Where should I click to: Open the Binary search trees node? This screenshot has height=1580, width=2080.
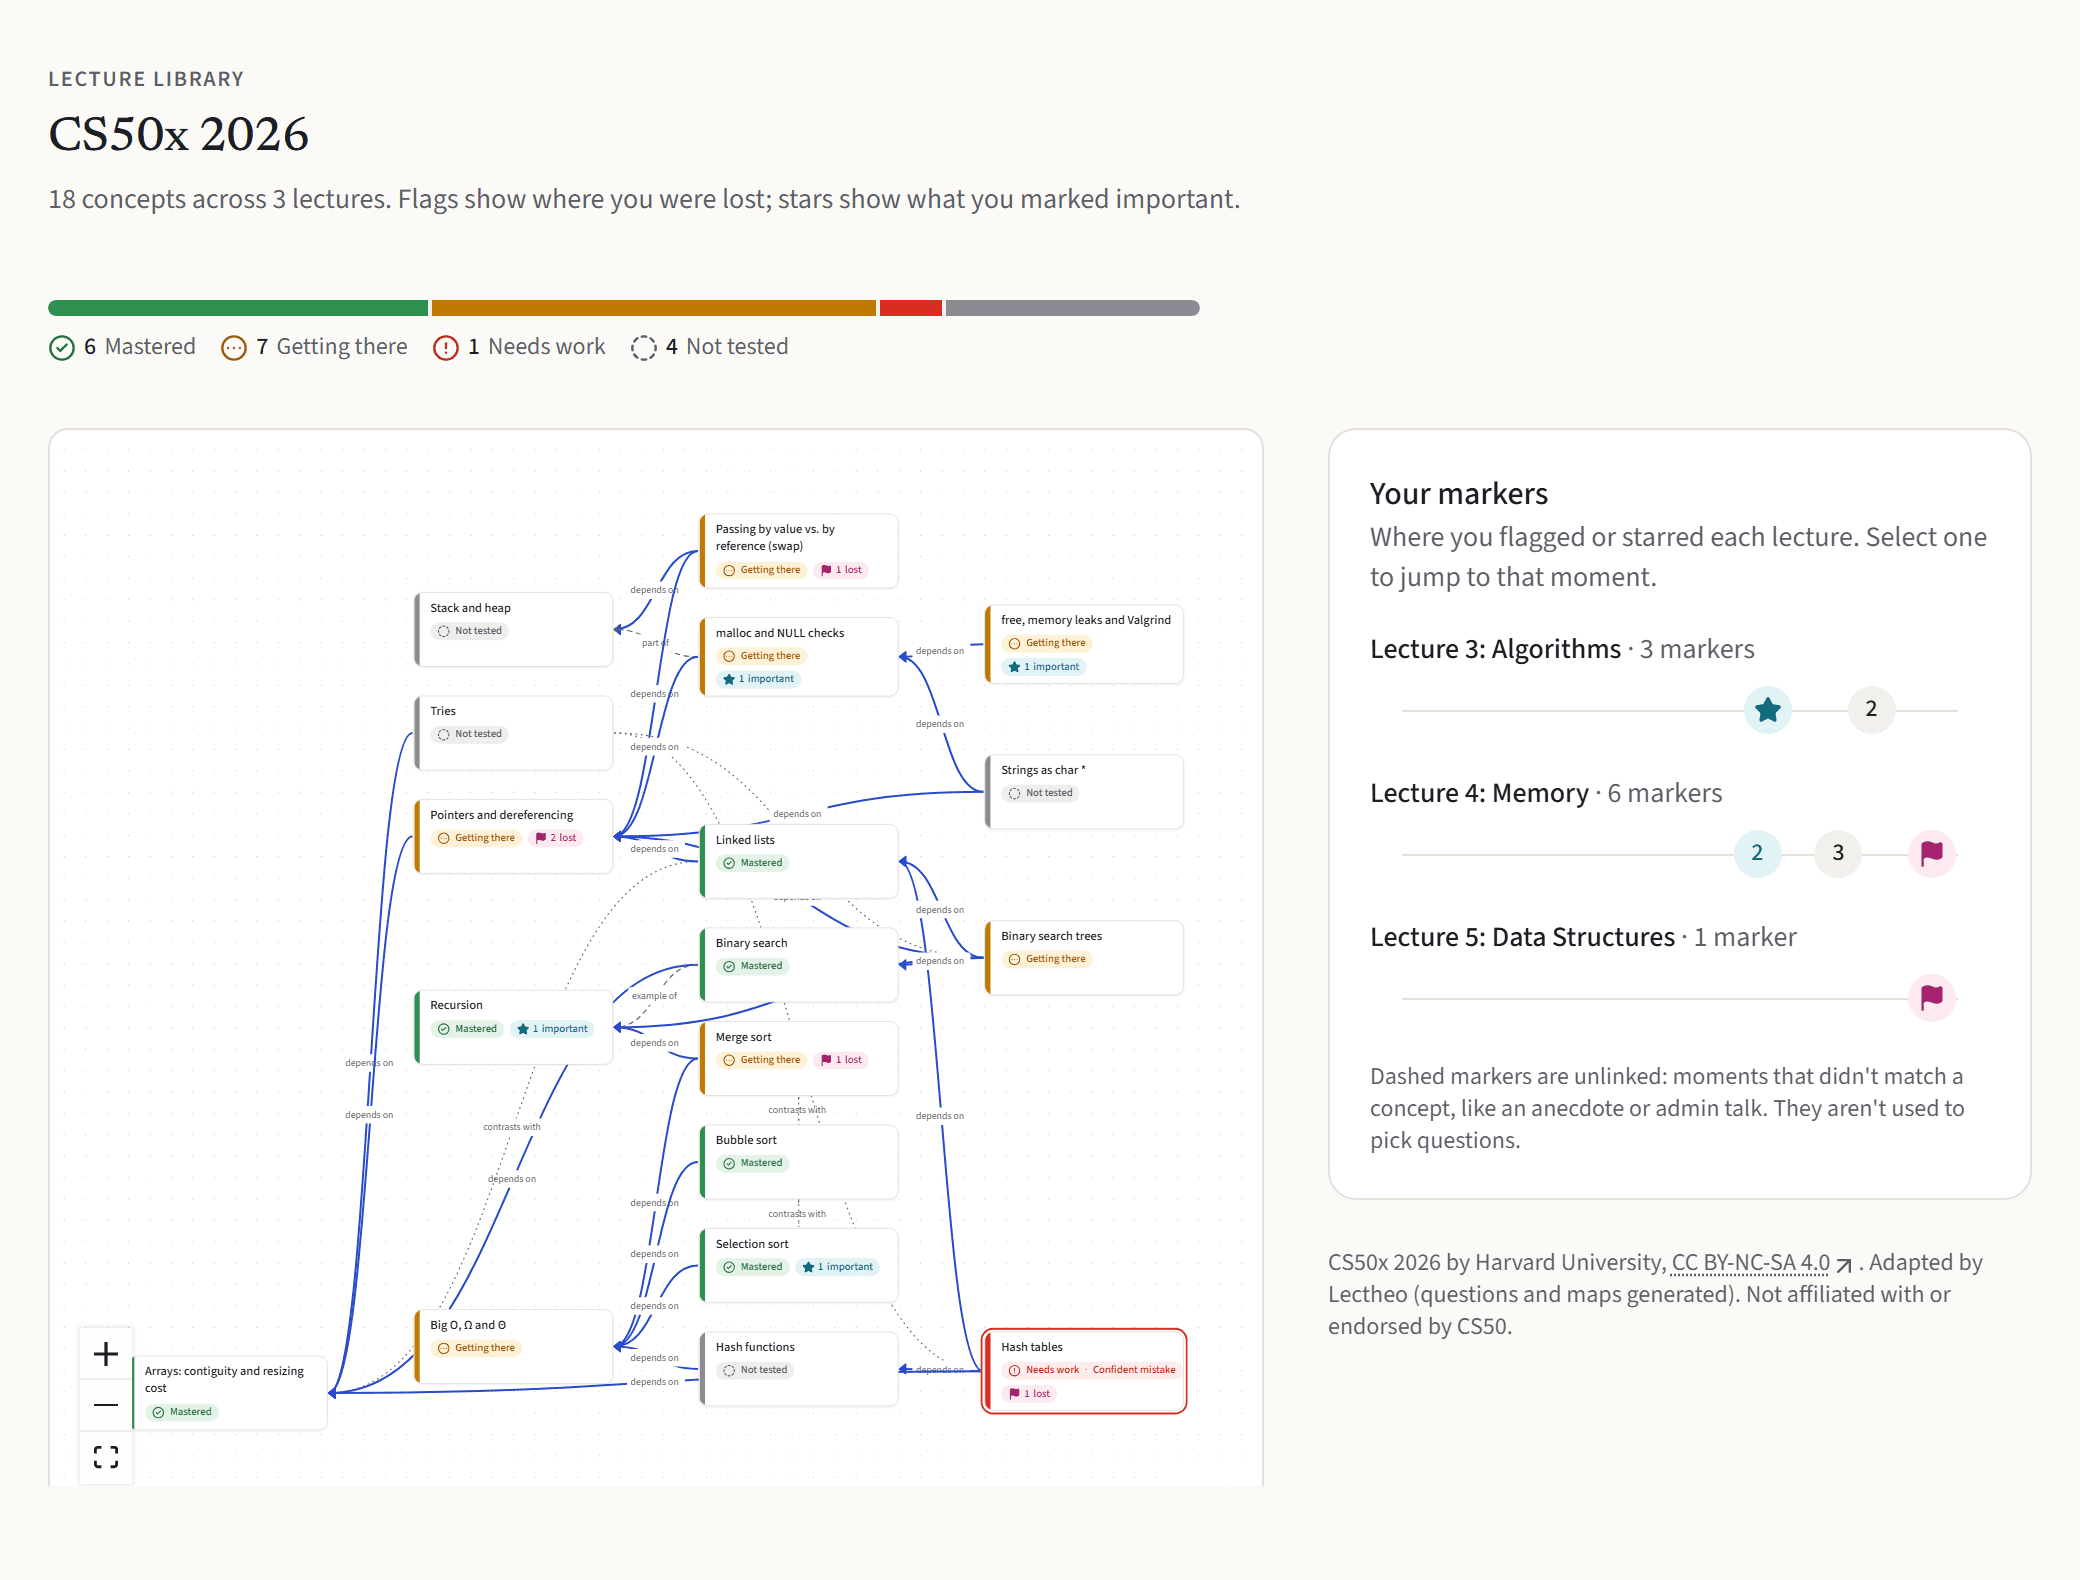(x=1084, y=957)
